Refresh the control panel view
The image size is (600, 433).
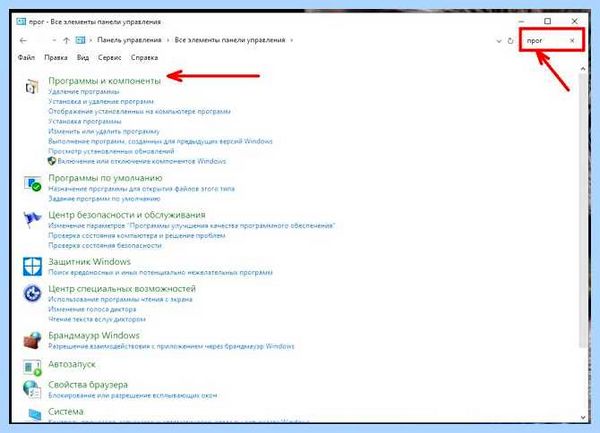[510, 41]
